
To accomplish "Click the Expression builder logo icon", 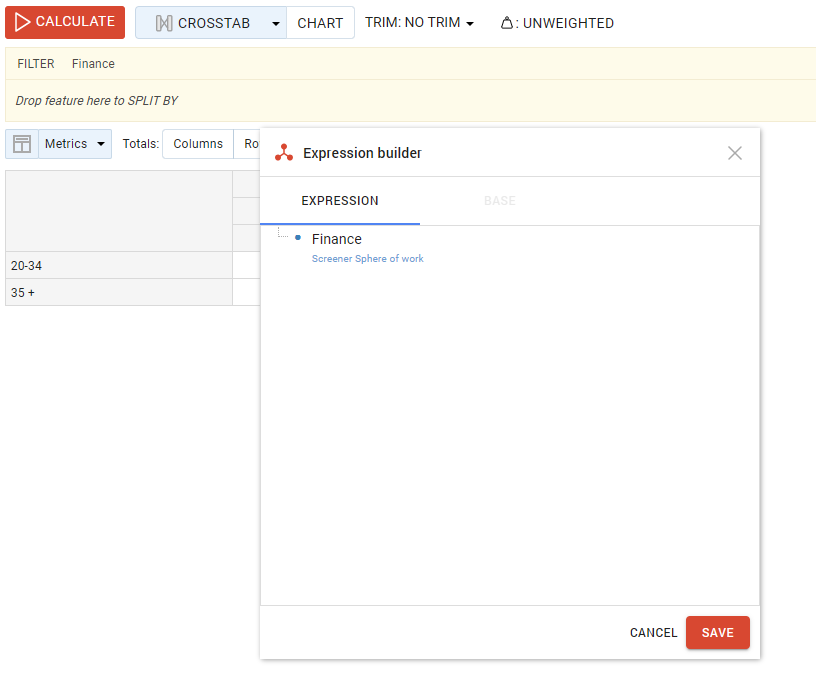I will pyautogui.click(x=284, y=153).
